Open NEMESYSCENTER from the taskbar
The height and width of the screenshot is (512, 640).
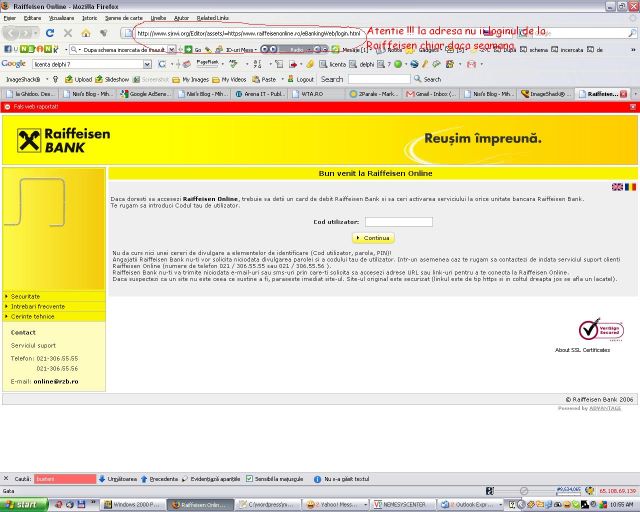pos(403,505)
